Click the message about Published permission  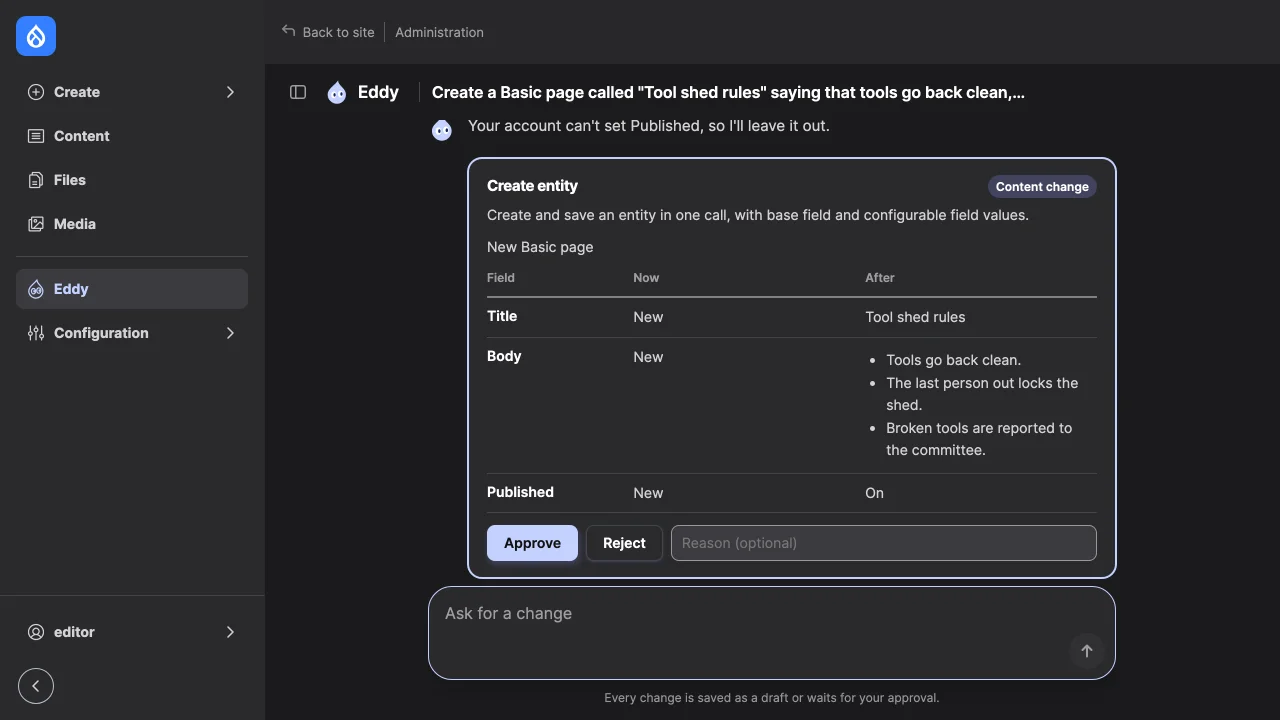(x=649, y=126)
